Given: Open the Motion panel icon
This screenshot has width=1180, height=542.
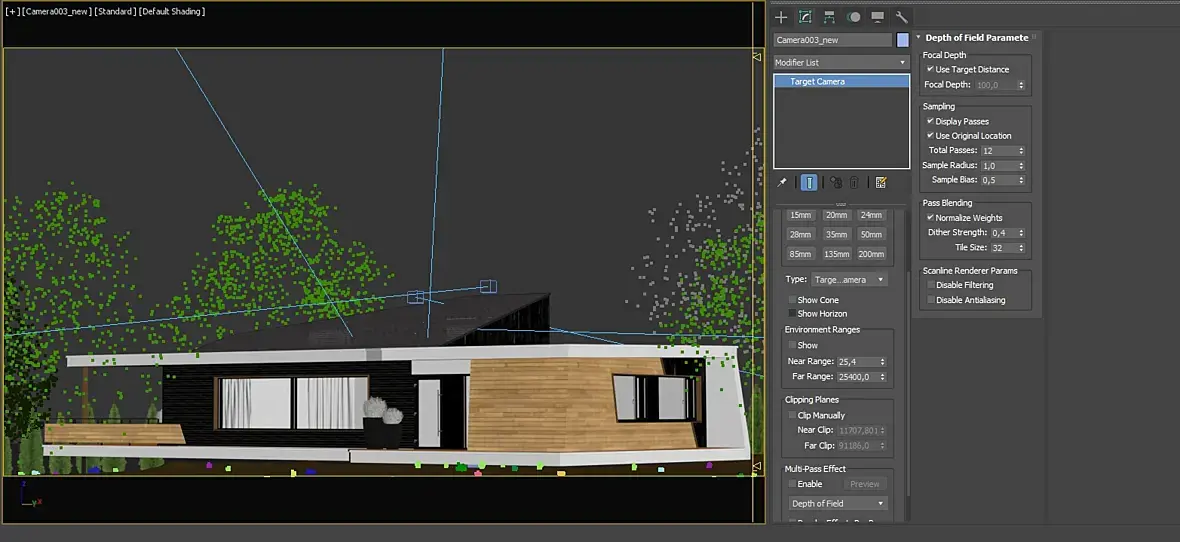Looking at the screenshot, I should pos(853,17).
